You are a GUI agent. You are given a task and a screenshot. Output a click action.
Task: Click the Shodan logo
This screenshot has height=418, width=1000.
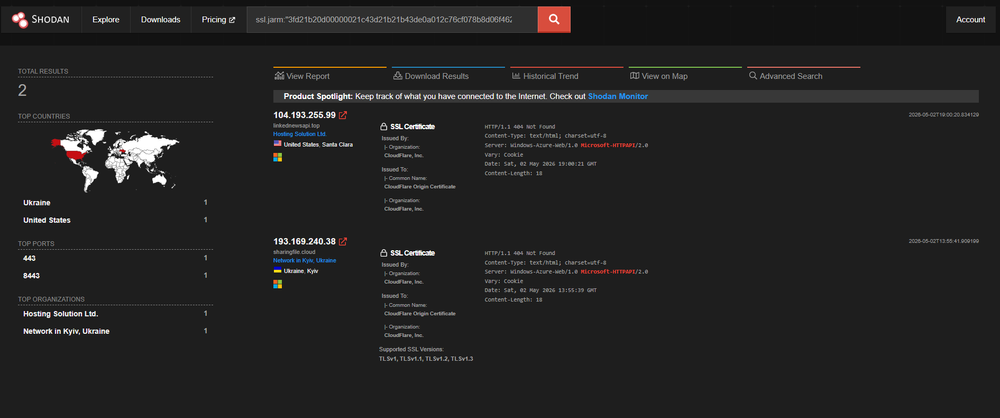(40, 20)
